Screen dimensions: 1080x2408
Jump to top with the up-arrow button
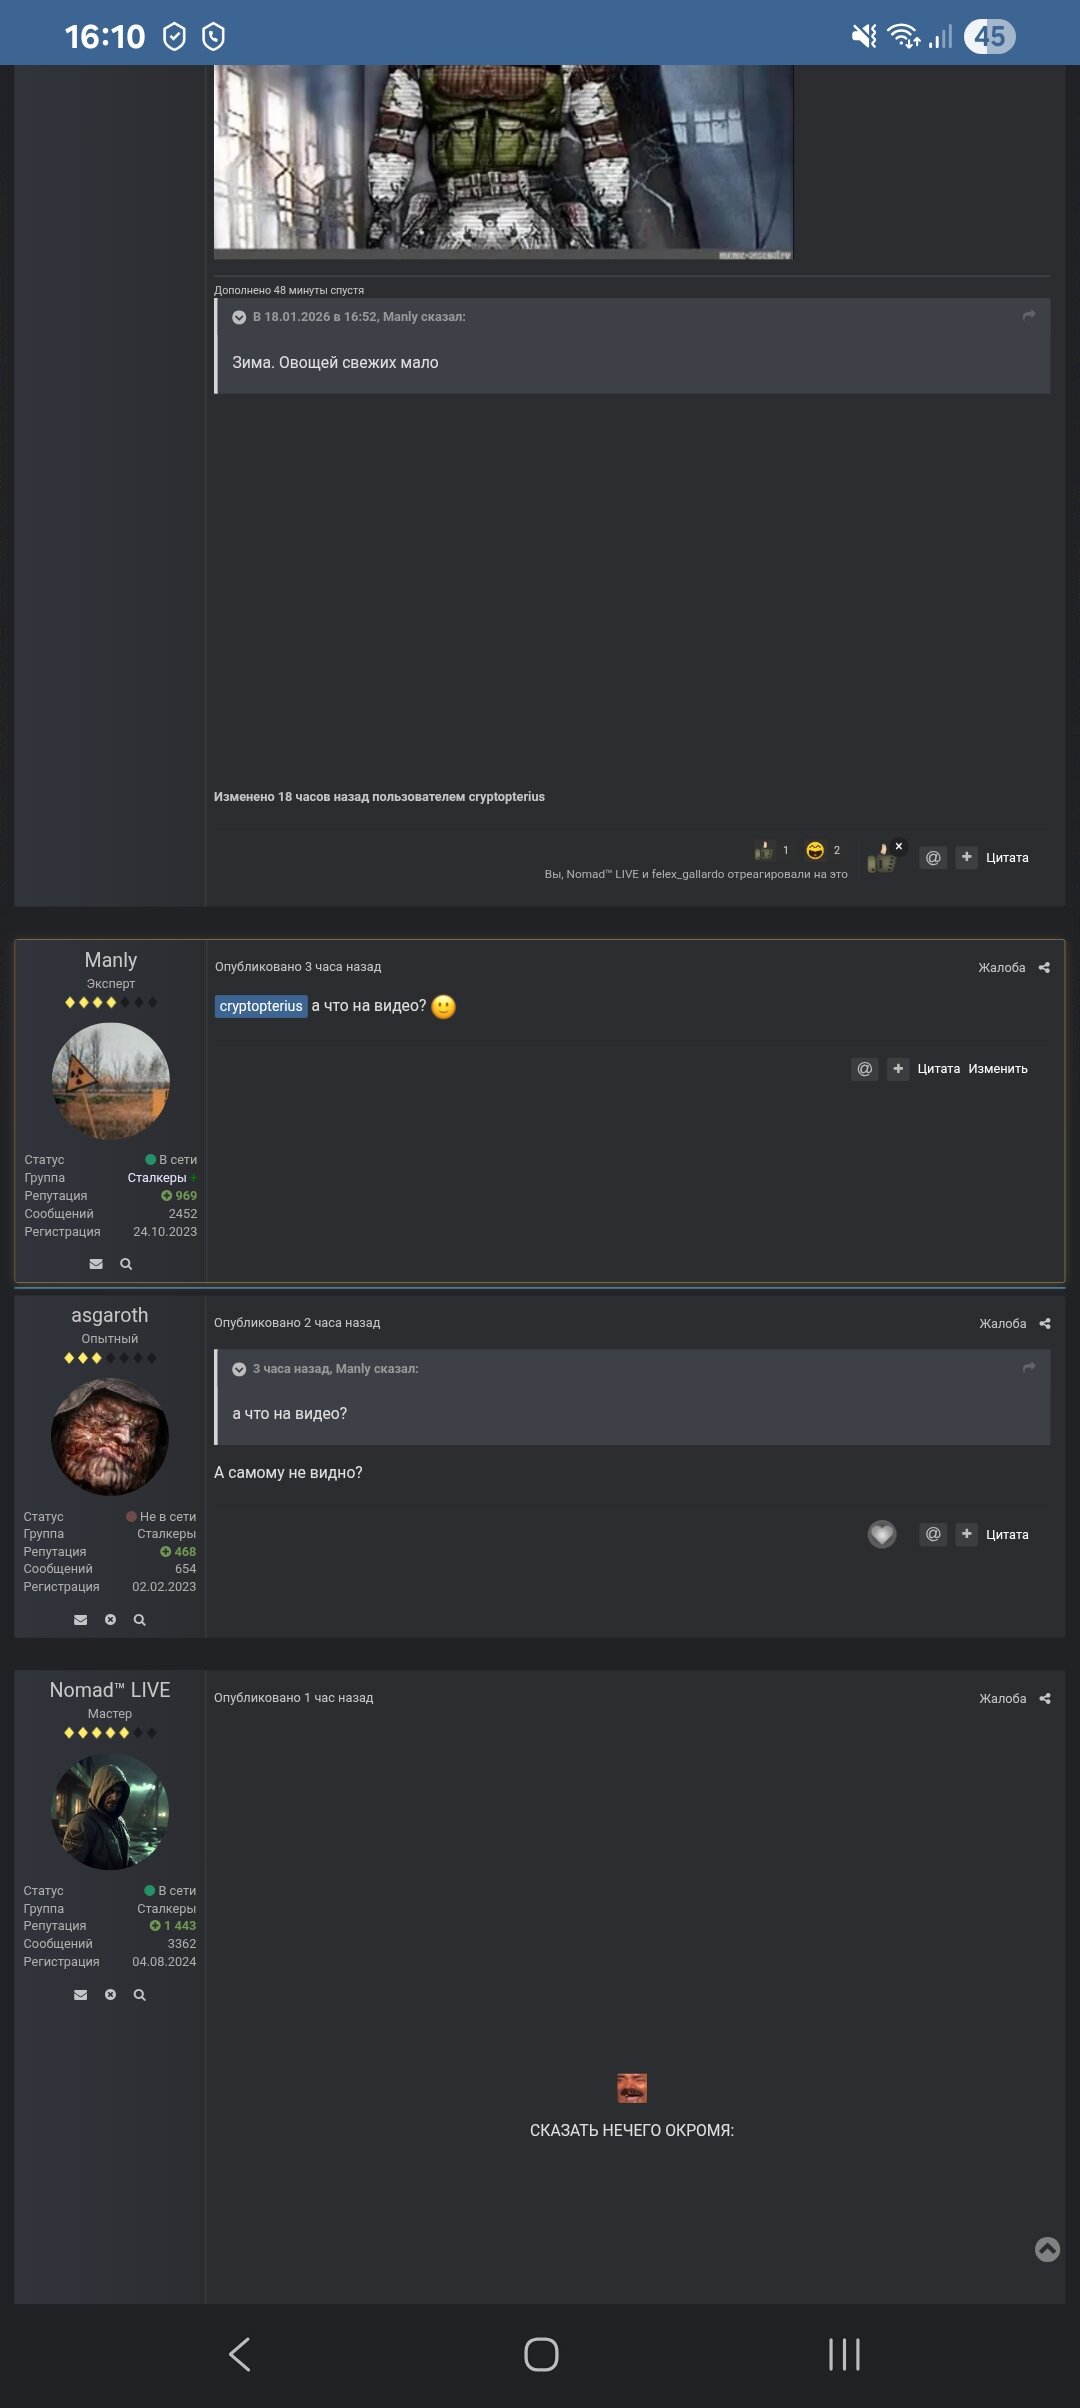click(1047, 2249)
